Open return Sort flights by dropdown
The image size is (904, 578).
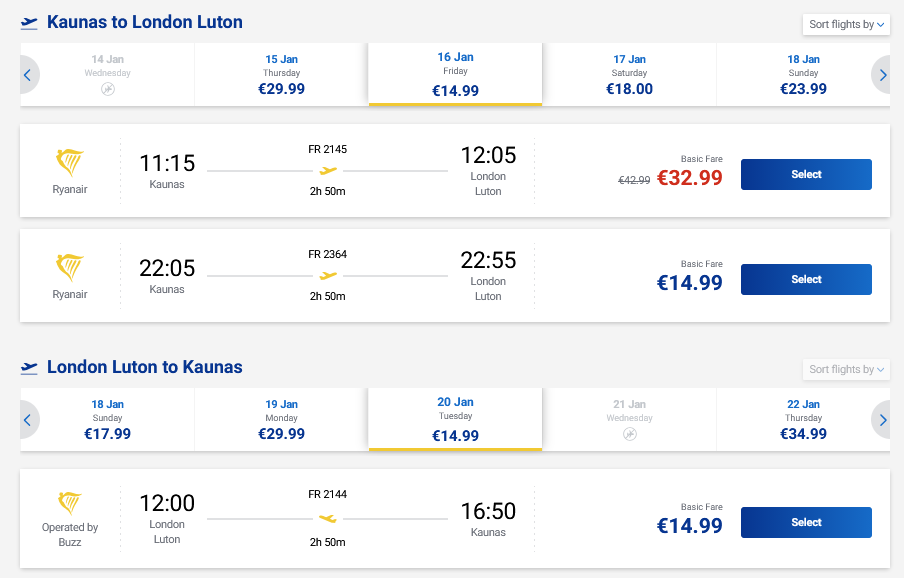point(846,370)
